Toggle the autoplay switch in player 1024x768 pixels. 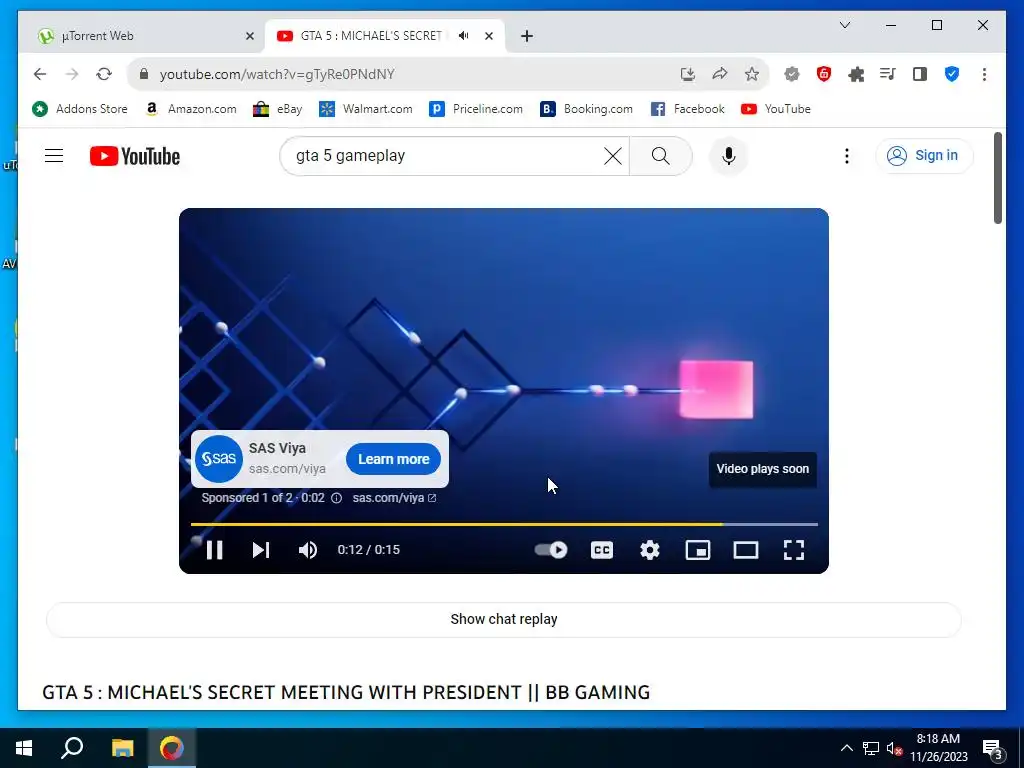pos(551,550)
